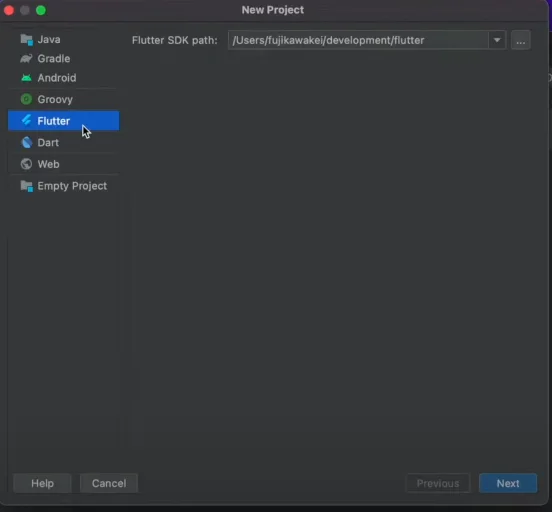Click the Web globe icon
The width and height of the screenshot is (552, 512).
point(26,164)
